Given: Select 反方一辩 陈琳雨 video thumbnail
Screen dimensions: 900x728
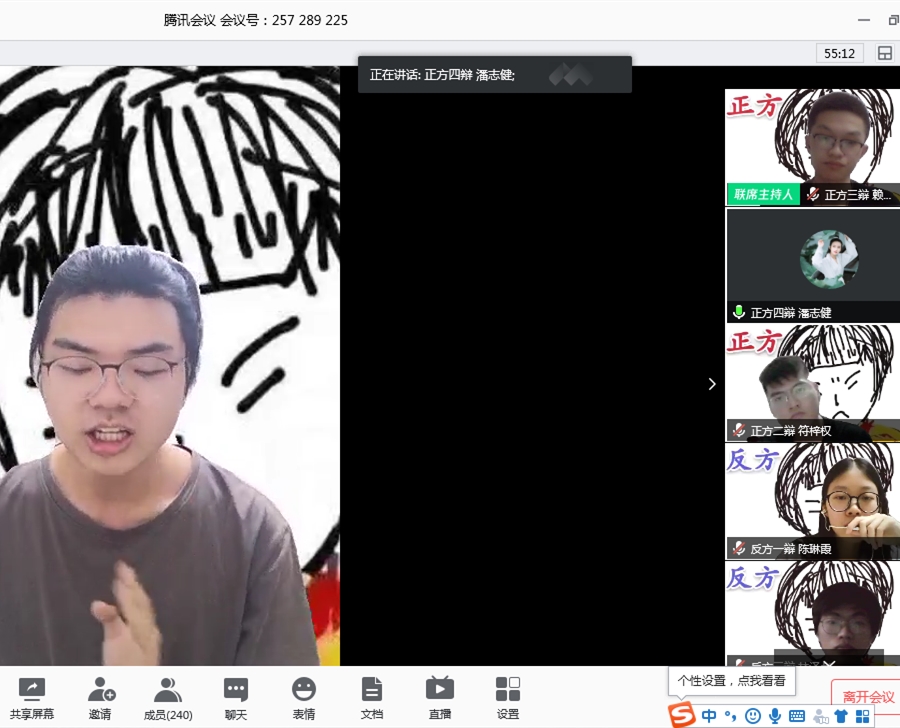Looking at the screenshot, I should pyautogui.click(x=812, y=499).
